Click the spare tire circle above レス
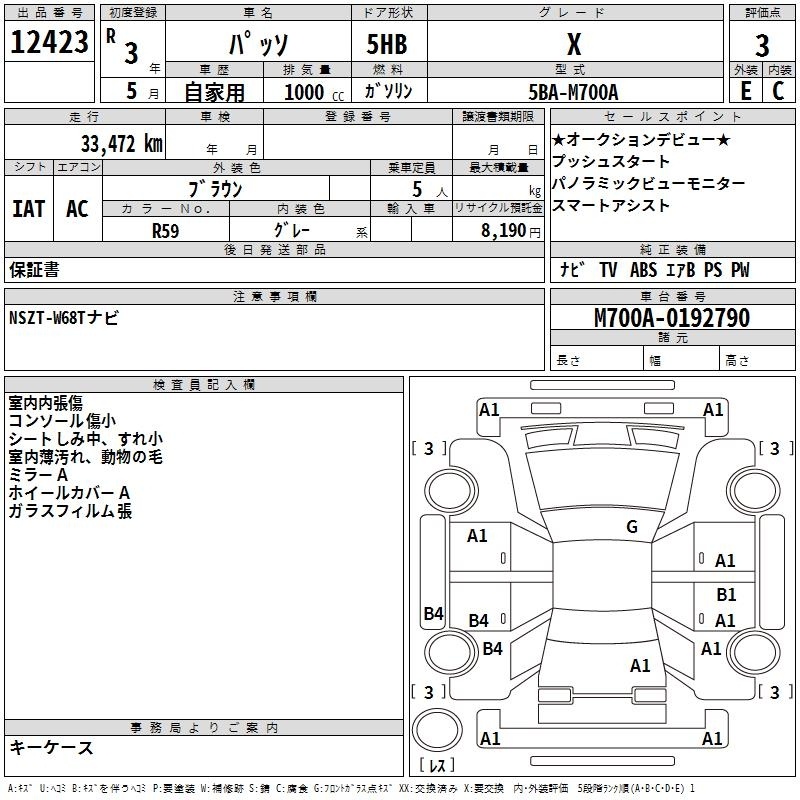 [x=437, y=729]
